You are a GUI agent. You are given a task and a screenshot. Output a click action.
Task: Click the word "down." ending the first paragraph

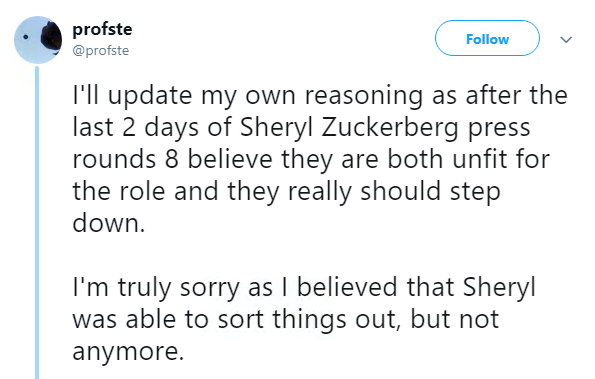pos(109,223)
